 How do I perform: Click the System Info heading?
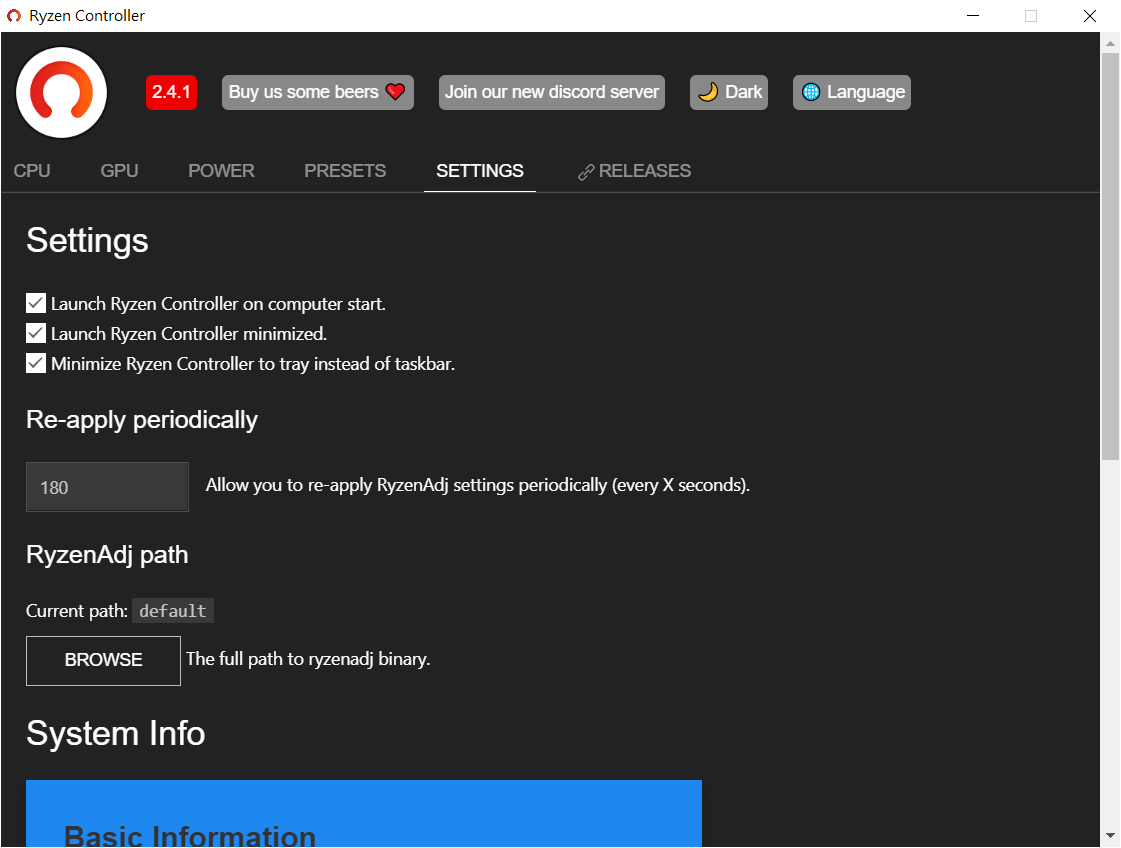pos(116,733)
